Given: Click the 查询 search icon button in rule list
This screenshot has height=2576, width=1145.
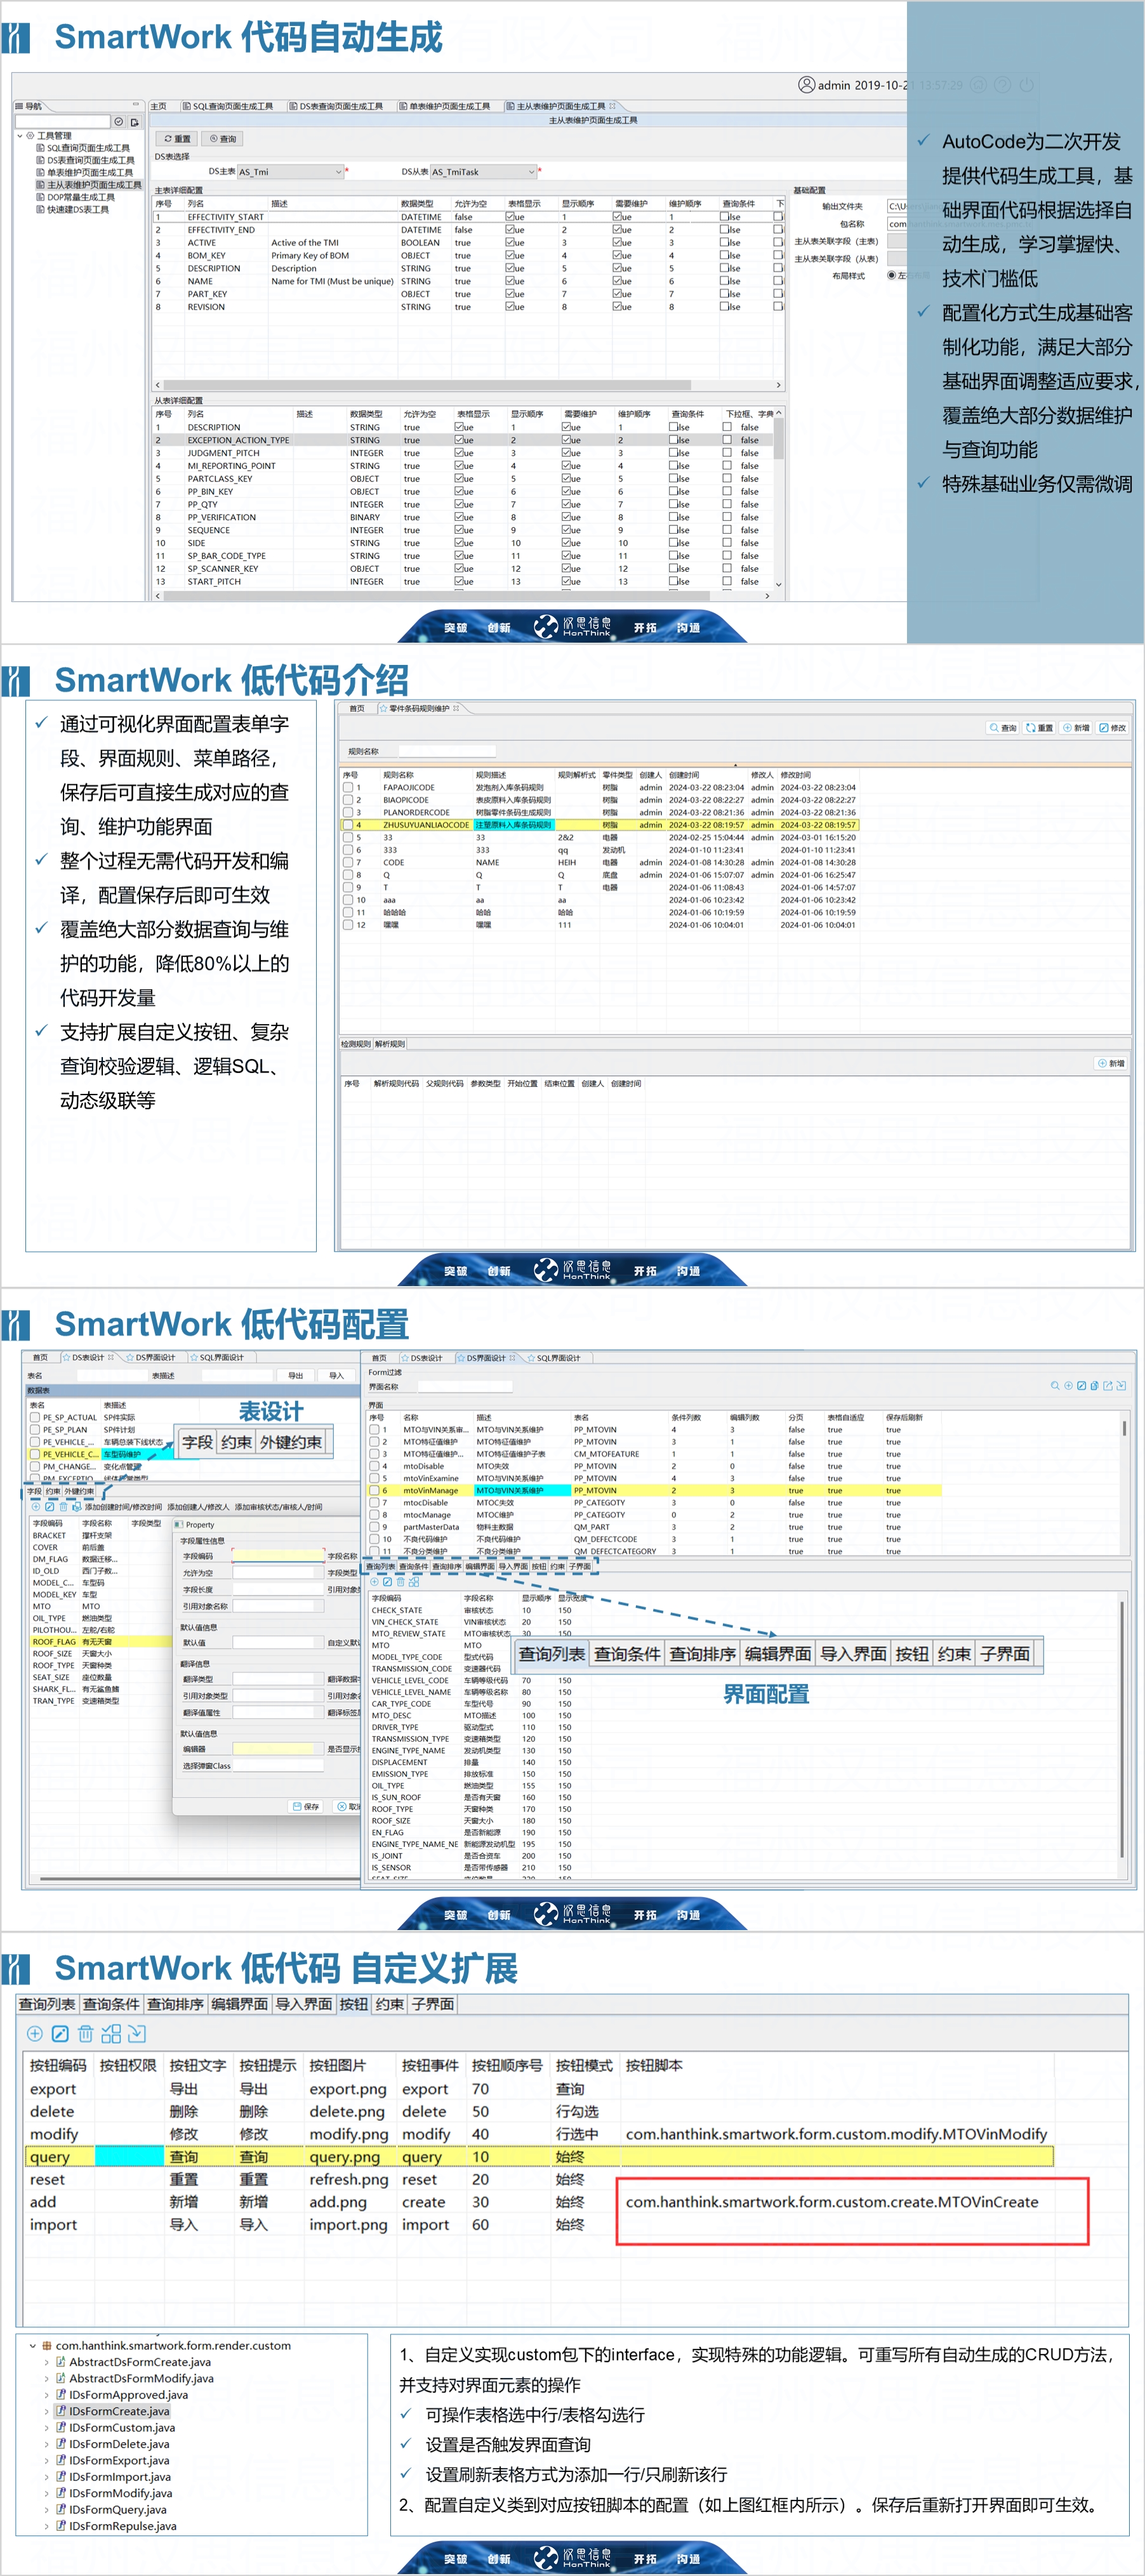Looking at the screenshot, I should coord(1003,728).
